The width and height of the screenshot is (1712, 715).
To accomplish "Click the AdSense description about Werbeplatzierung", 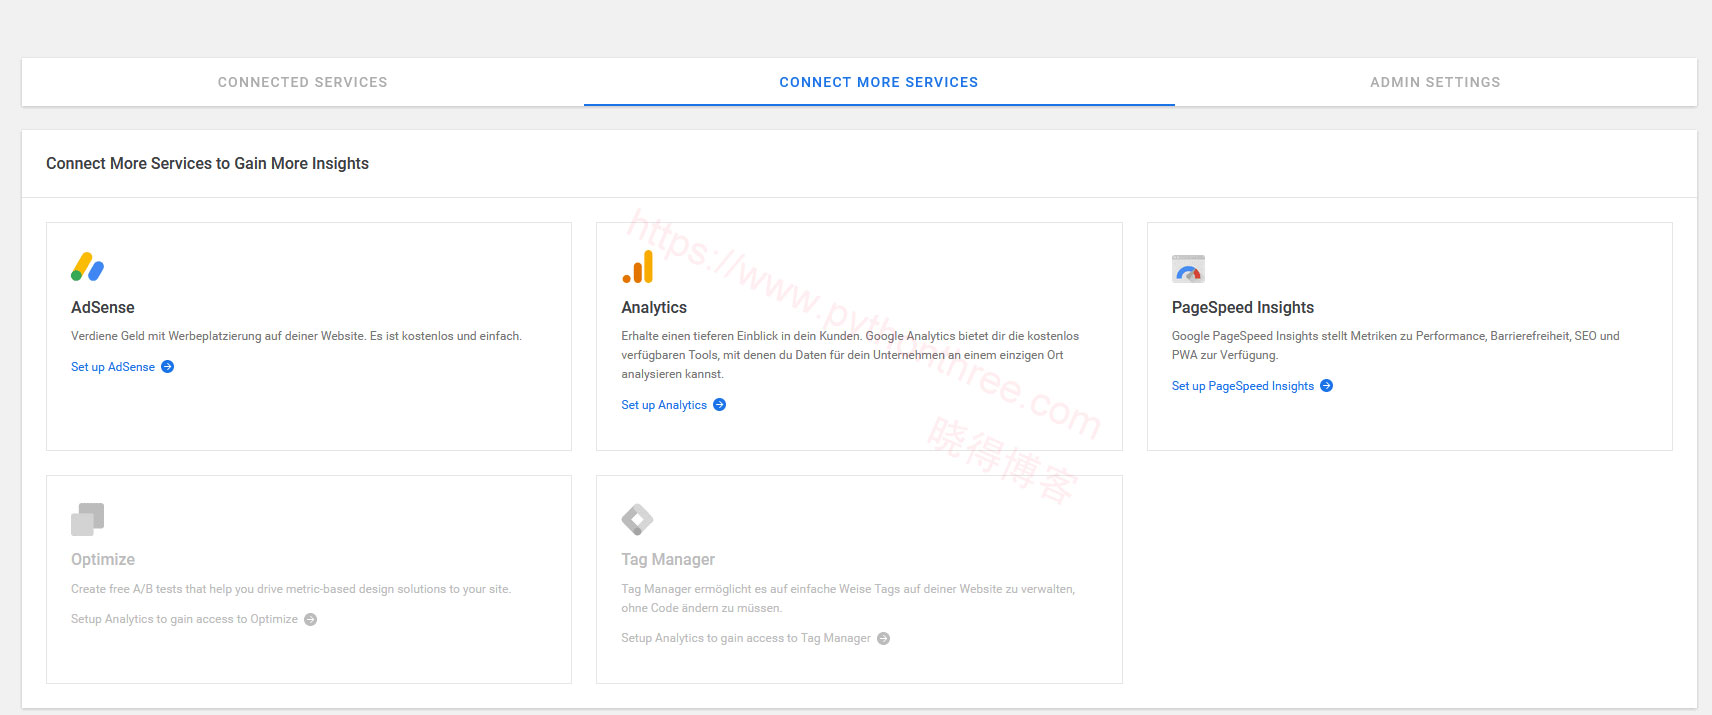I will 296,336.
